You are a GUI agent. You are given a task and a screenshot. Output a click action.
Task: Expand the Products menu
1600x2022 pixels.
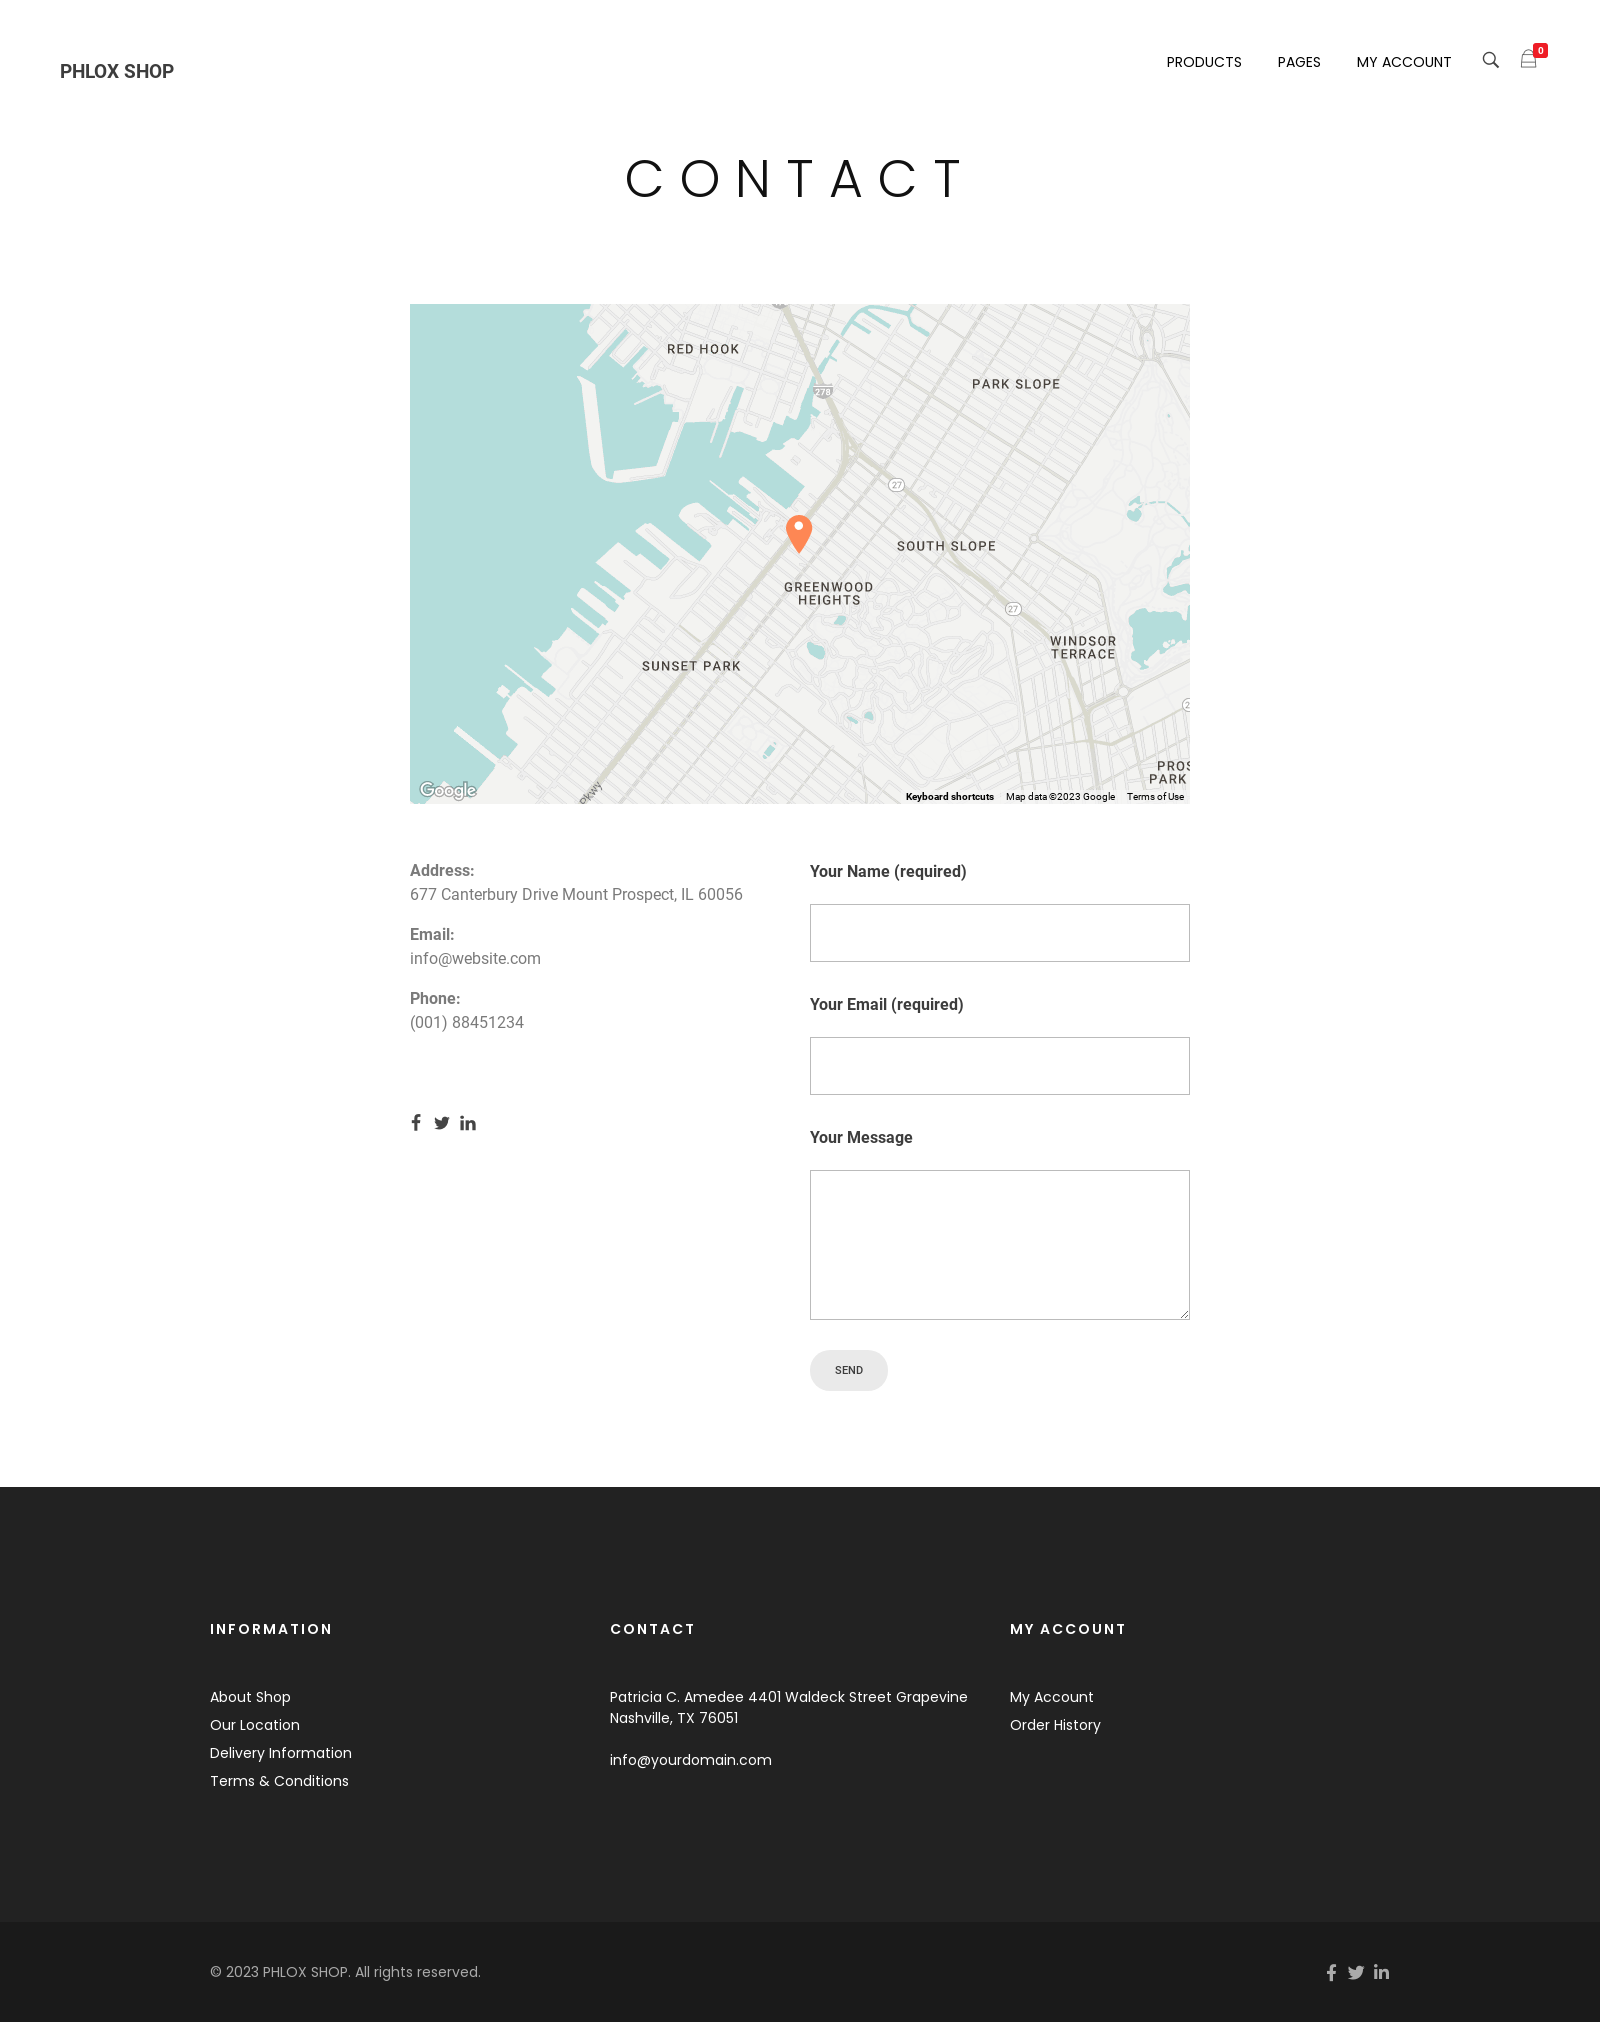pos(1204,62)
